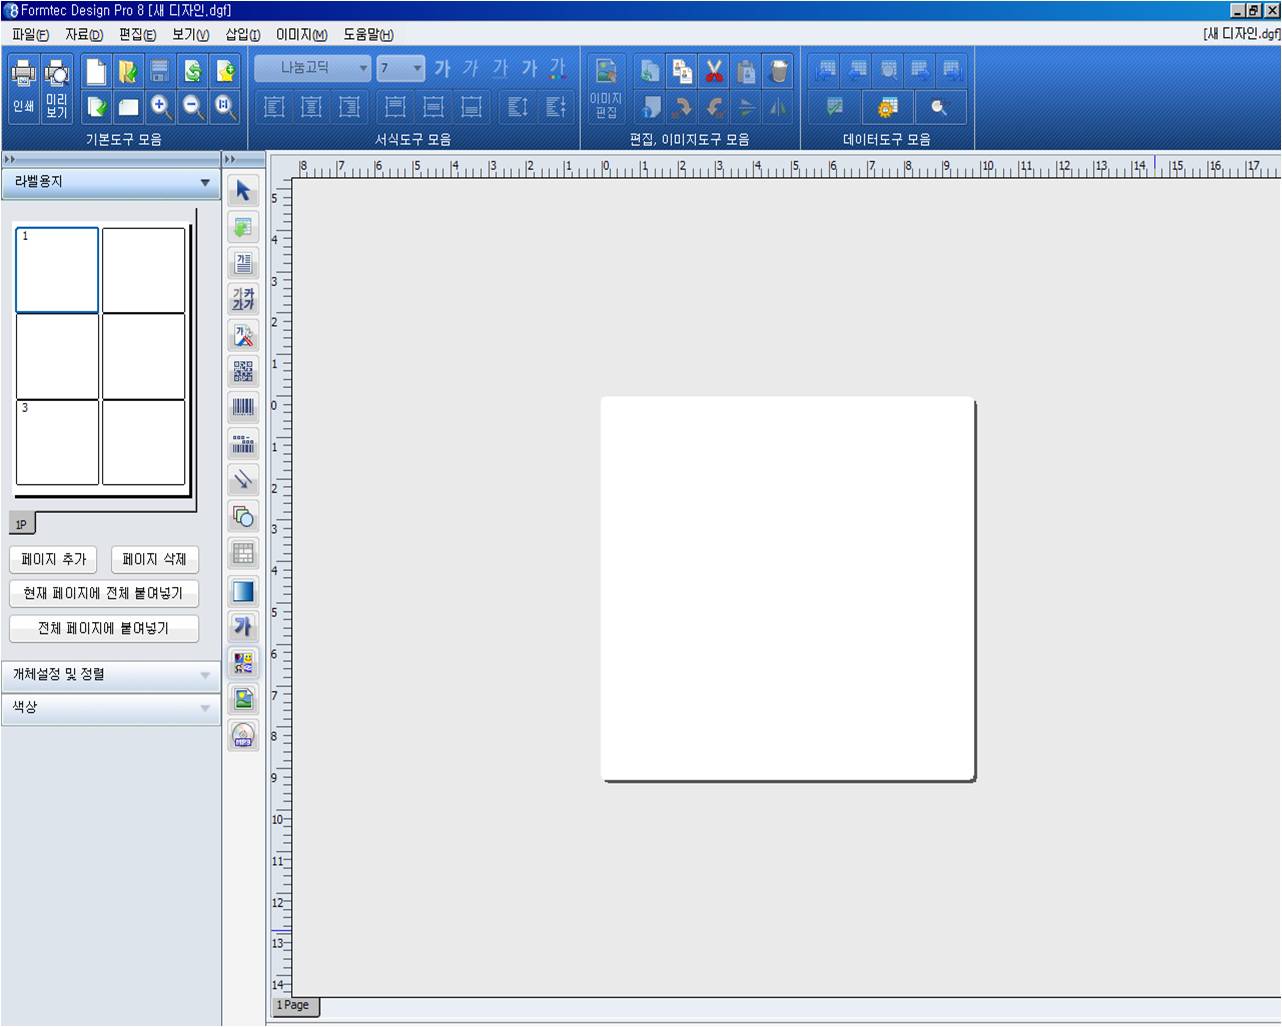Open 미리보기 print preview
This screenshot has height=1027, width=1282.
(57, 88)
